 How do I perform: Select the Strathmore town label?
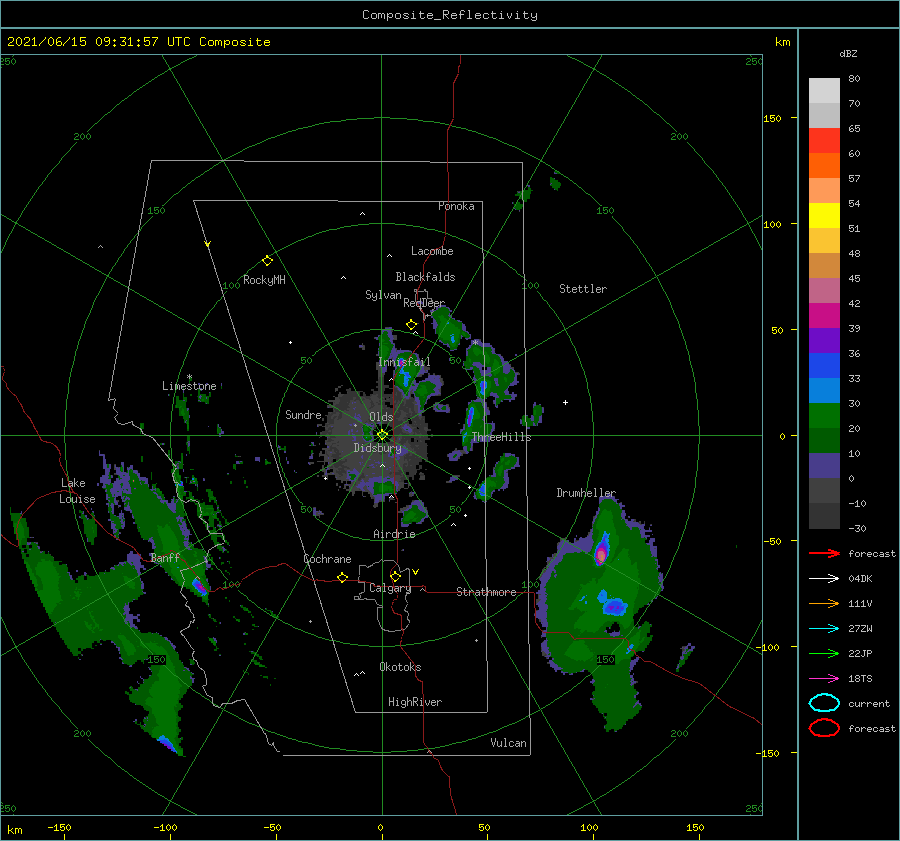point(486,592)
